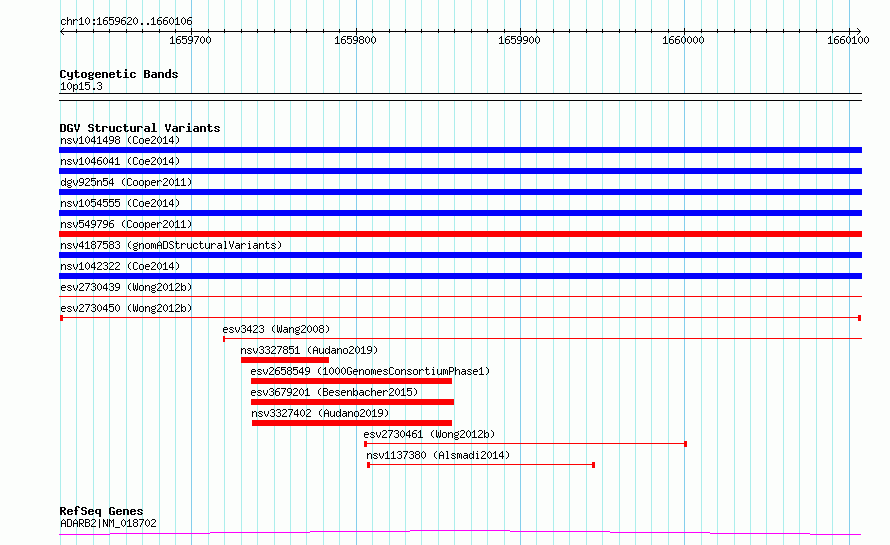Click the thin red line for esv2730439
Viewport: 890px width, 545px height.
460,296
